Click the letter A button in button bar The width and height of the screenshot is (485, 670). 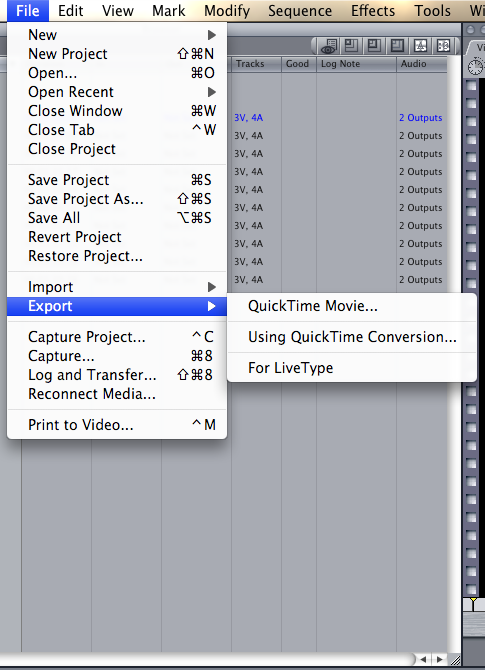tap(420, 46)
